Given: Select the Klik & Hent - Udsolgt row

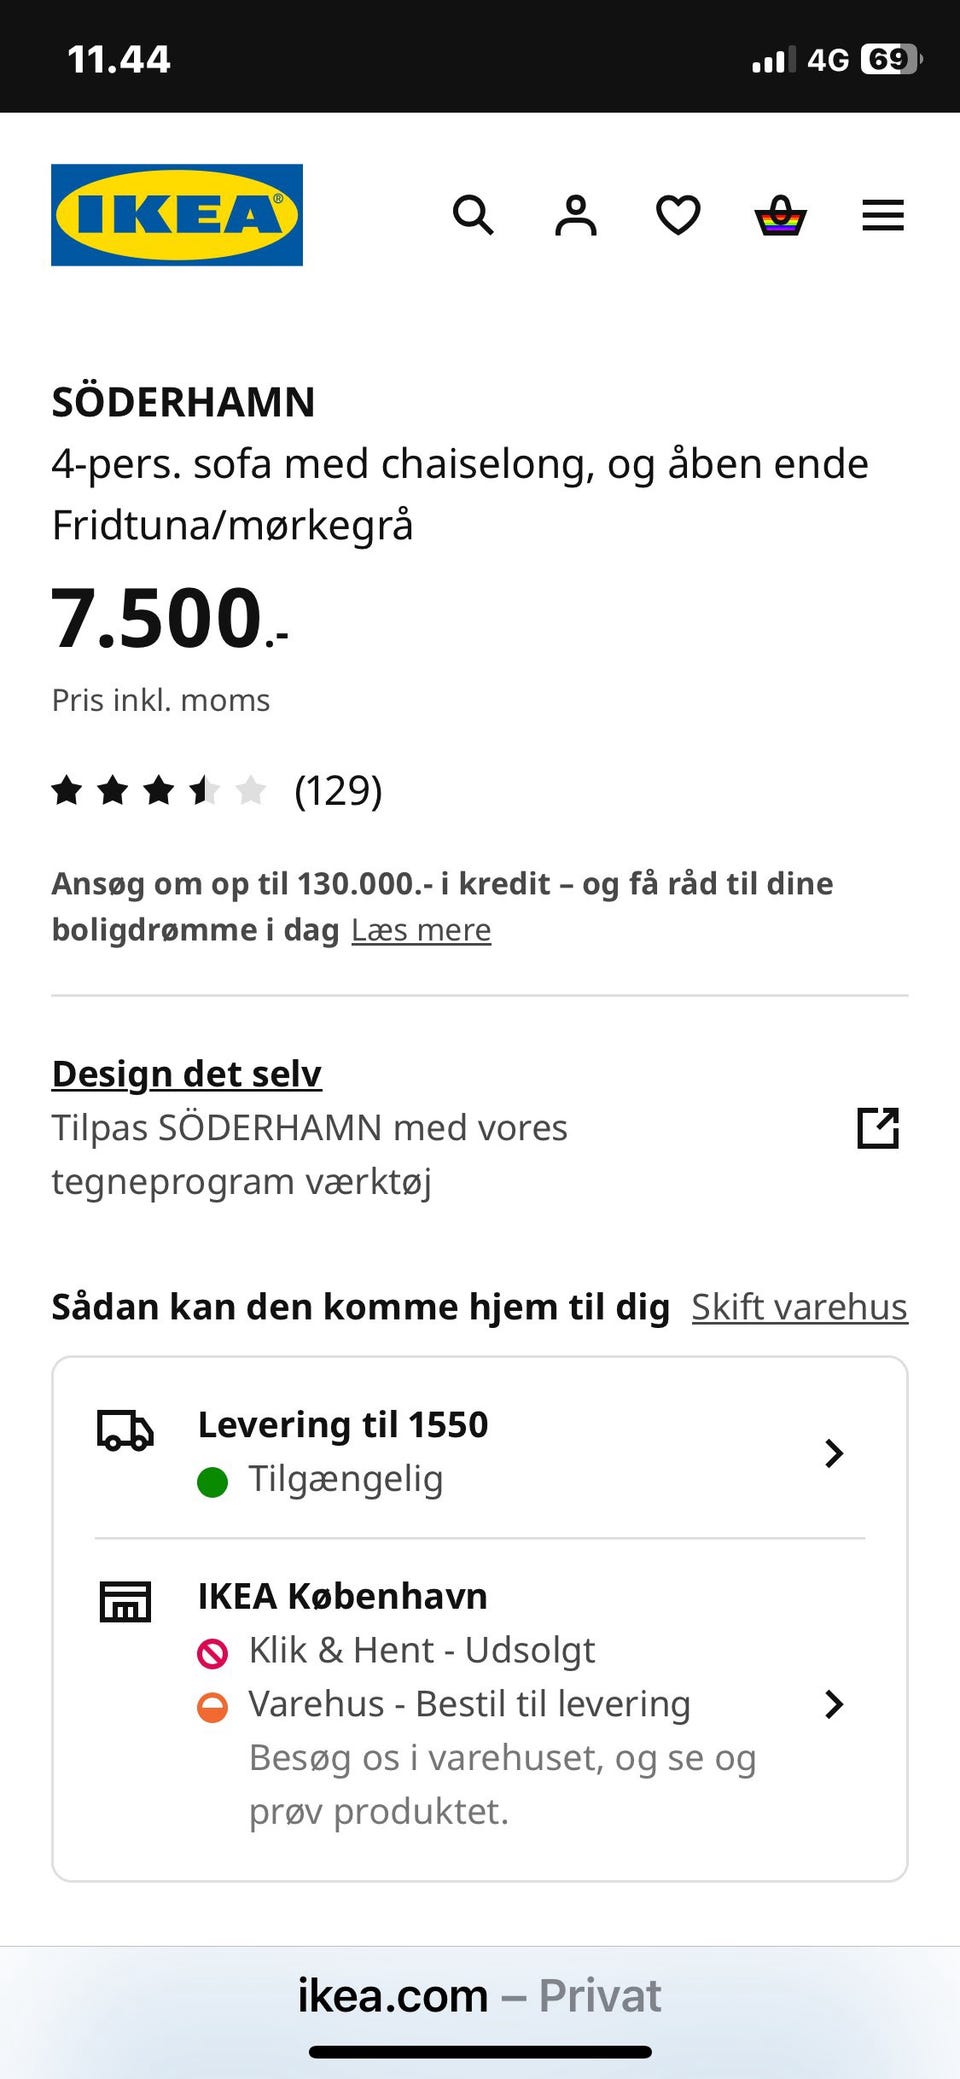Looking at the screenshot, I should (396, 1650).
